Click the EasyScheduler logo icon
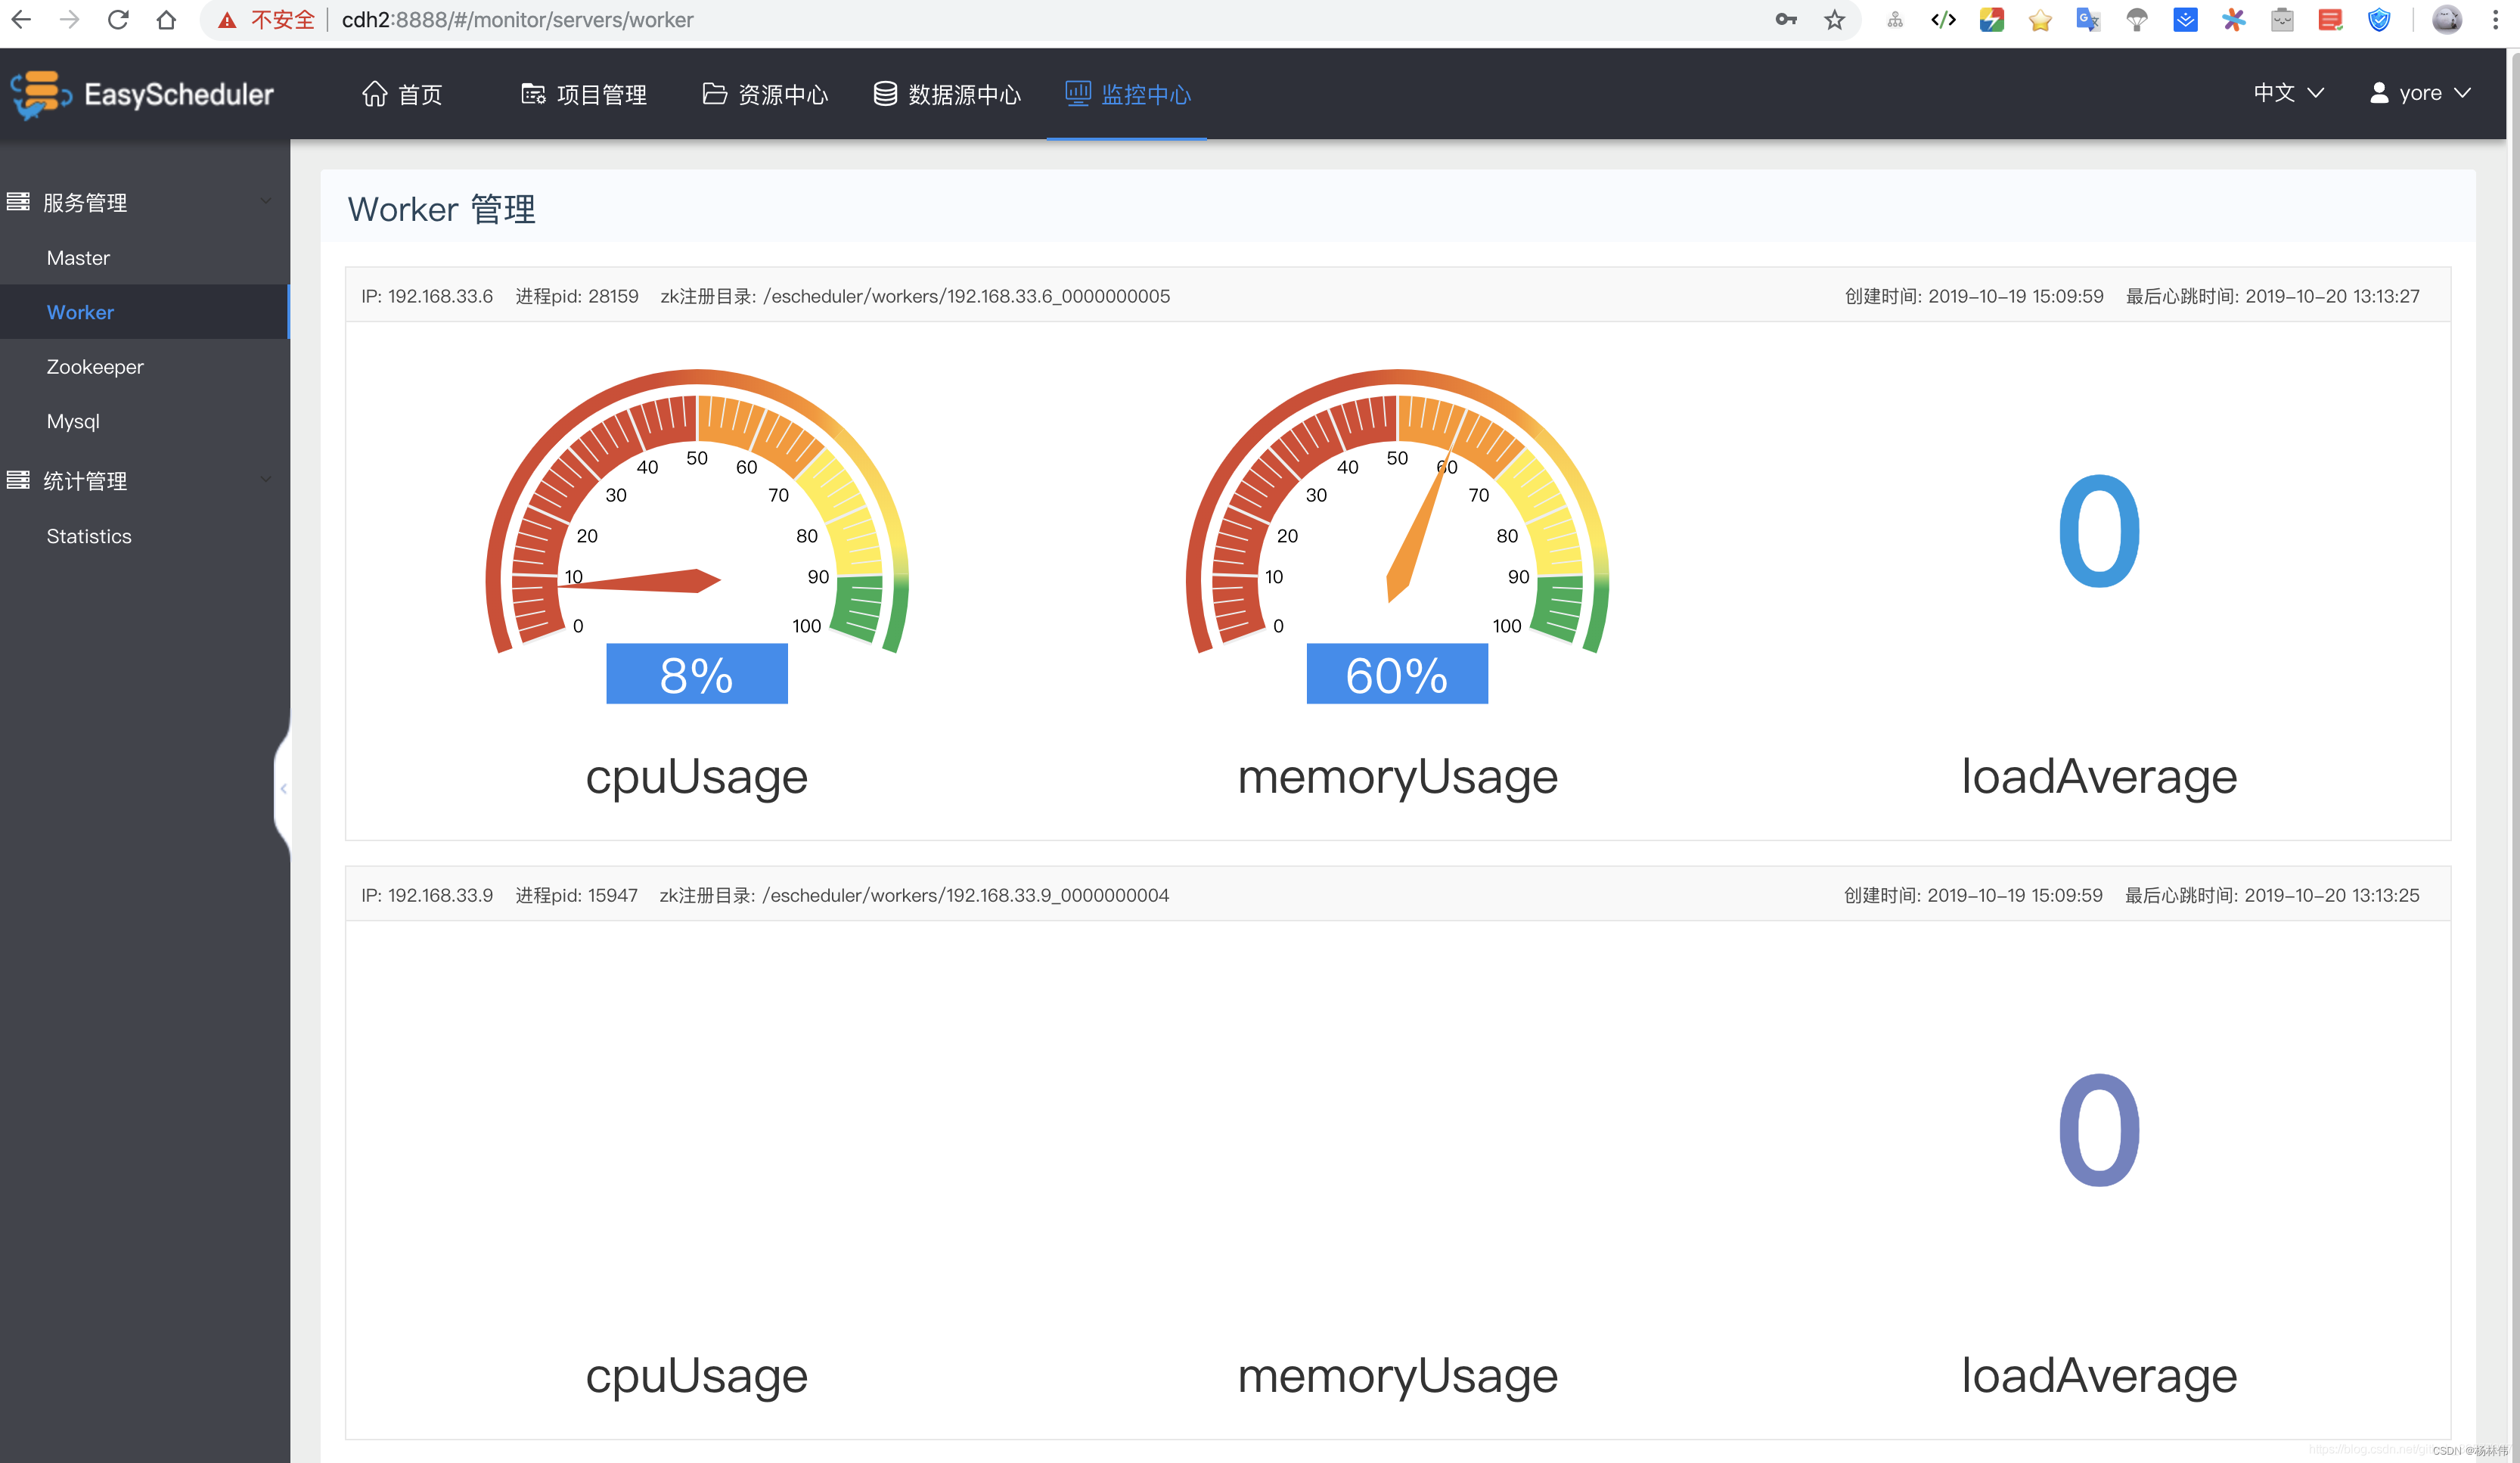The height and width of the screenshot is (1463, 2520). click(39, 92)
